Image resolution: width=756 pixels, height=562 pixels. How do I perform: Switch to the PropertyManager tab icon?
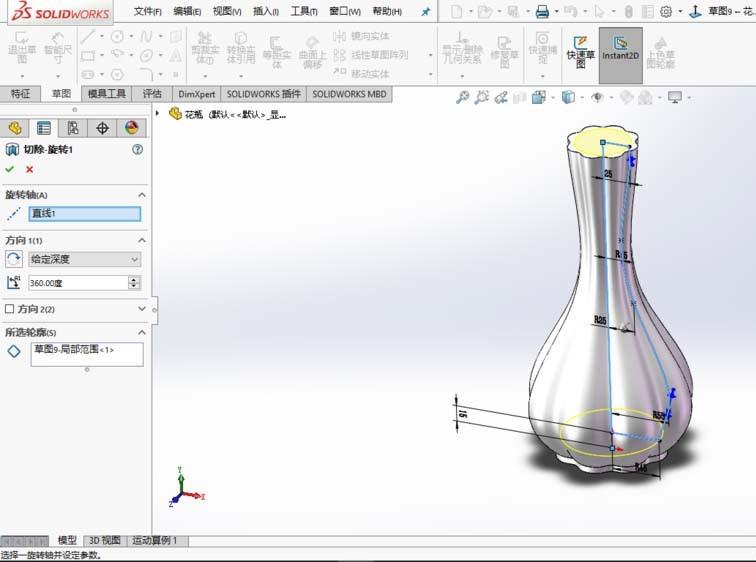coord(43,128)
